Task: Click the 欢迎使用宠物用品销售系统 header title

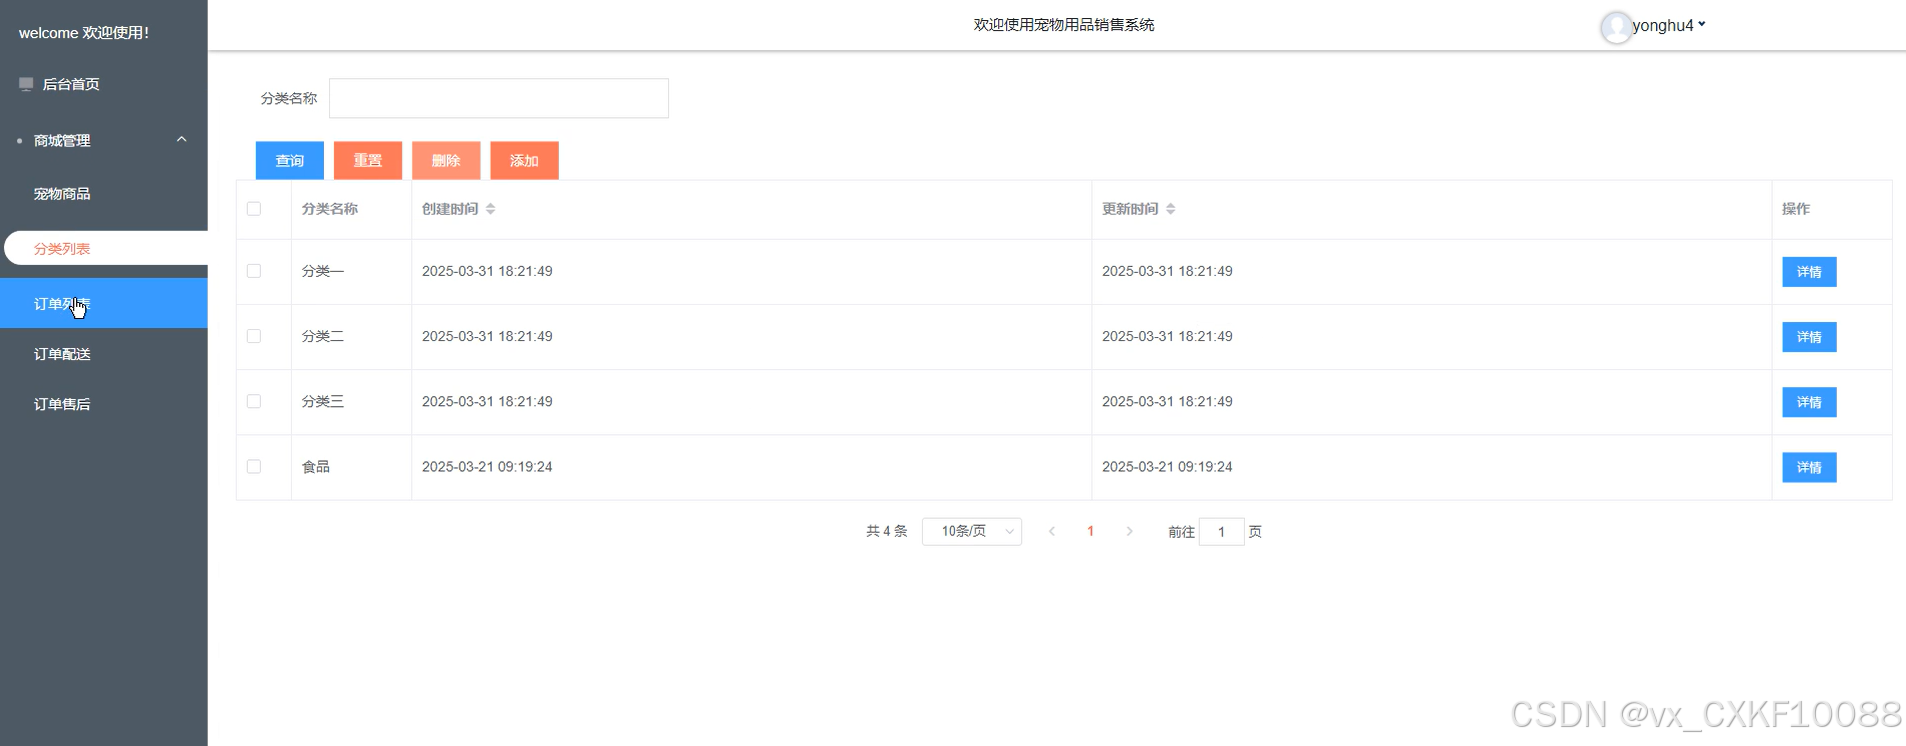Action: [x=1064, y=25]
